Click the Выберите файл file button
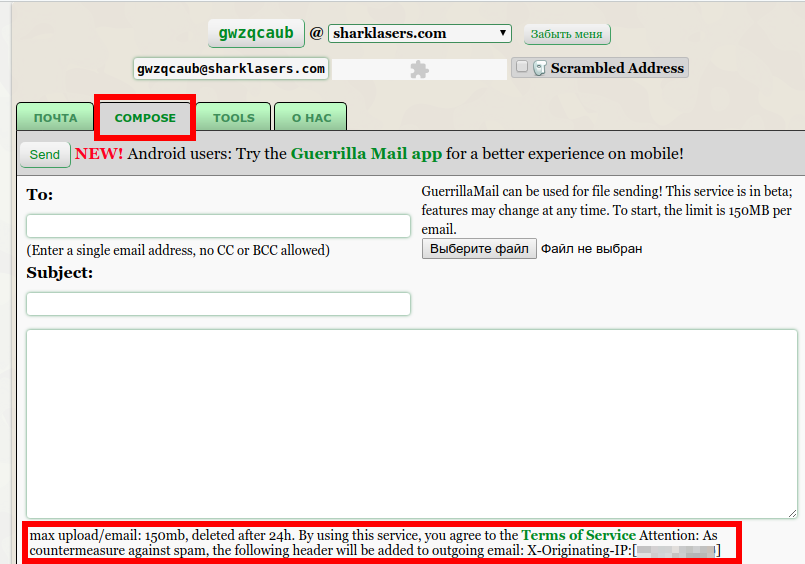The width and height of the screenshot is (805, 564). click(x=479, y=248)
